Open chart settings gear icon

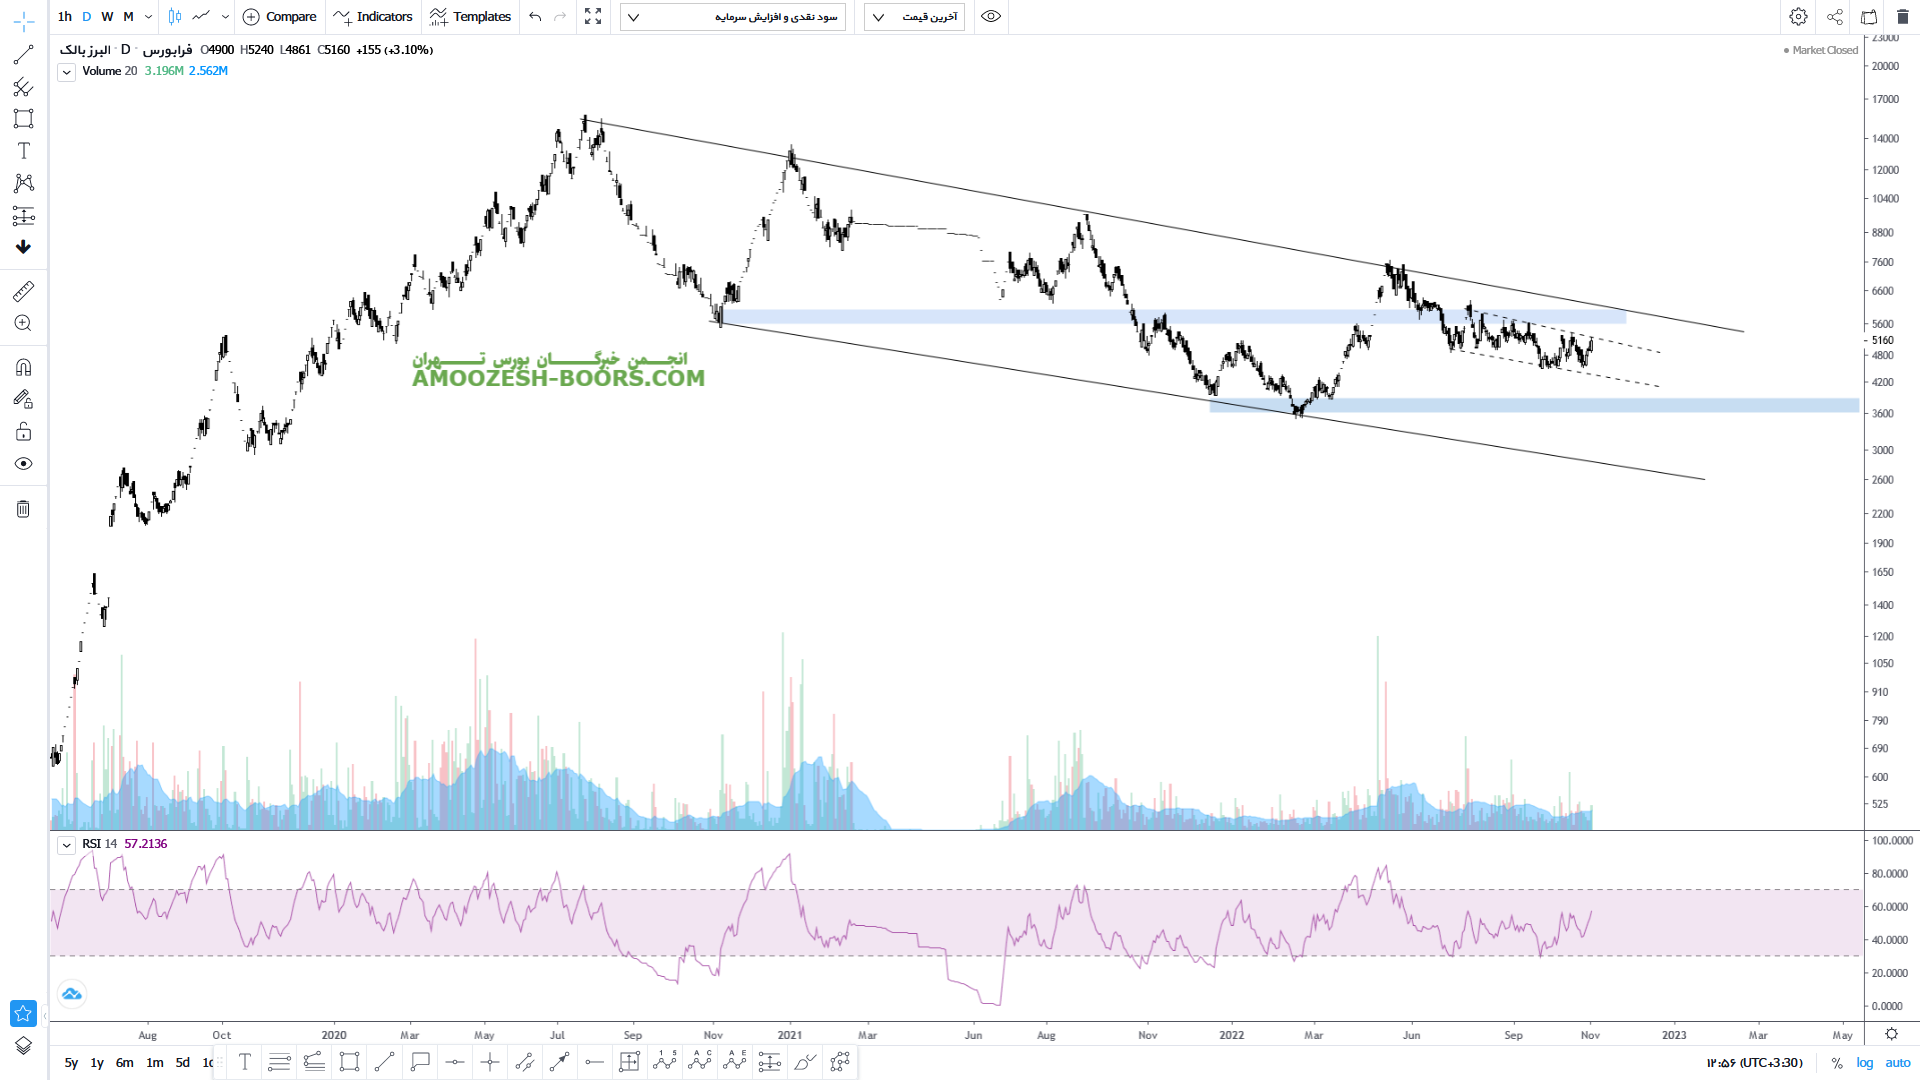click(x=1798, y=17)
